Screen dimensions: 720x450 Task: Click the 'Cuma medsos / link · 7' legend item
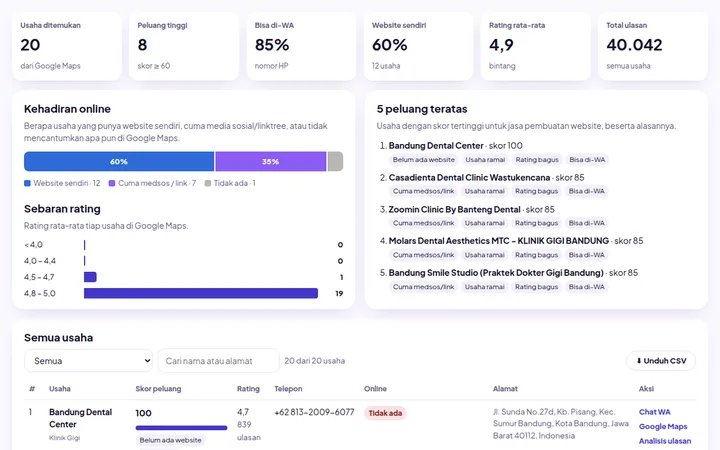click(152, 183)
